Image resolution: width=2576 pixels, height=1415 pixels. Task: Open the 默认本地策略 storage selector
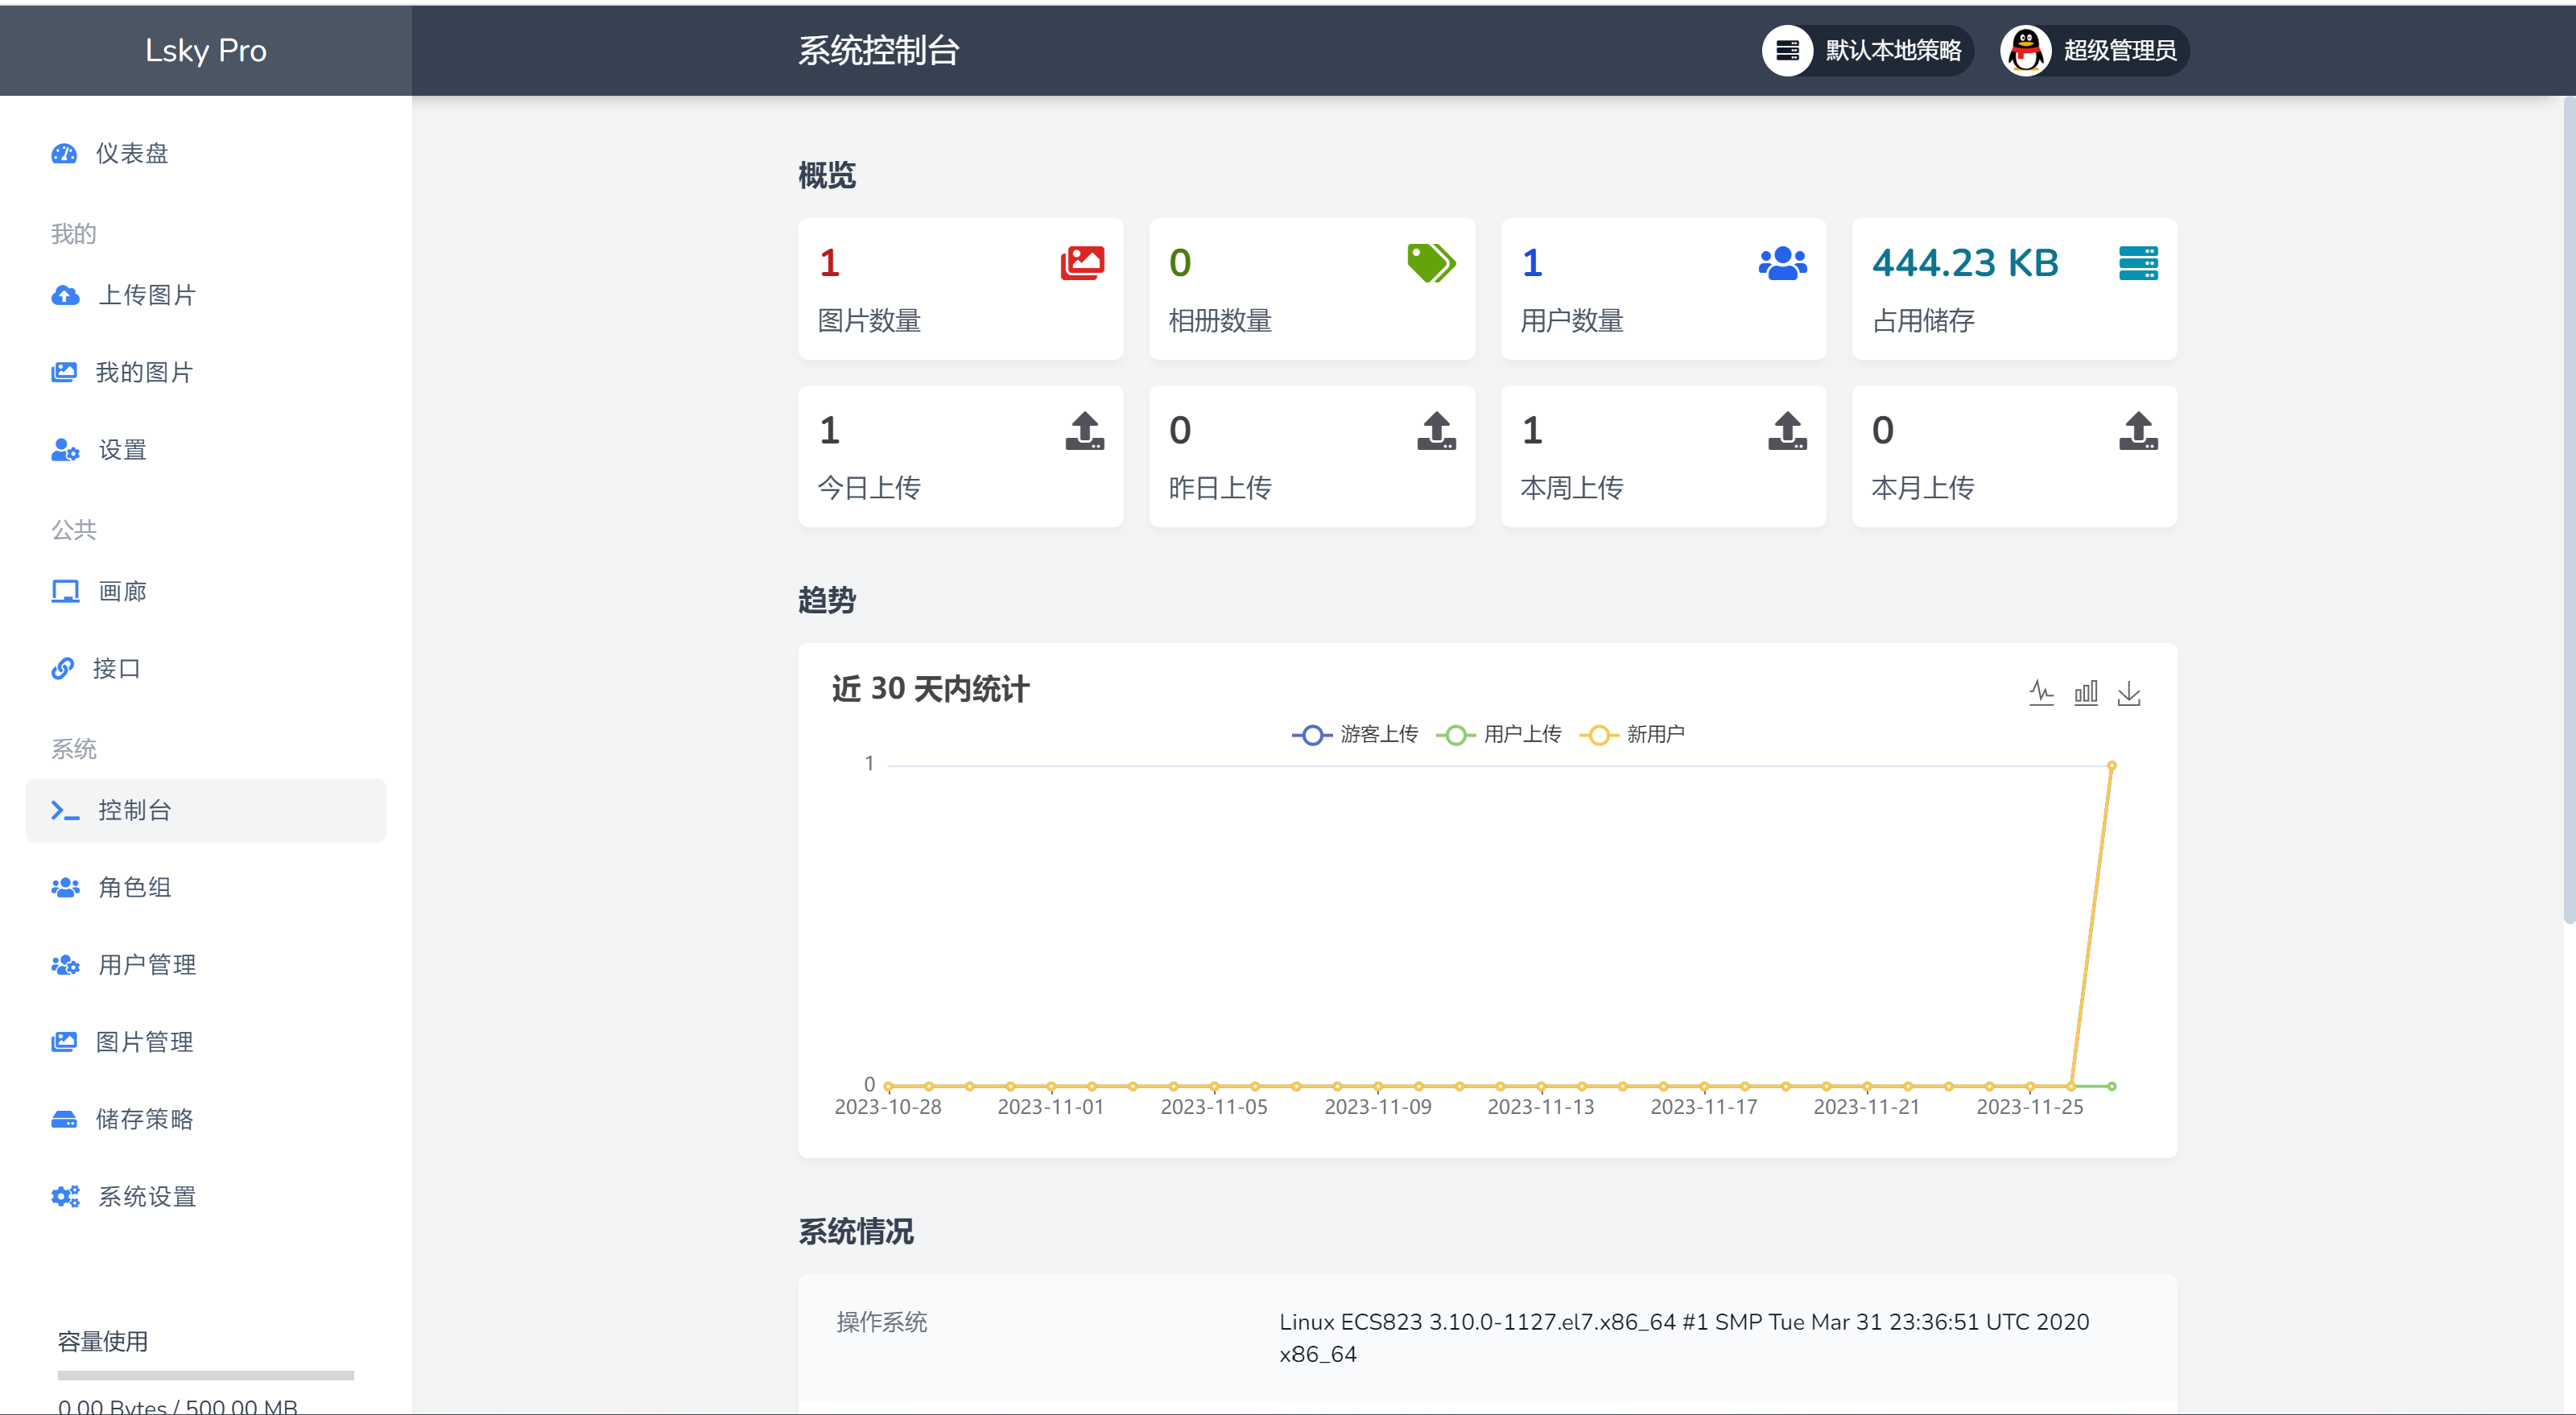tap(1865, 50)
